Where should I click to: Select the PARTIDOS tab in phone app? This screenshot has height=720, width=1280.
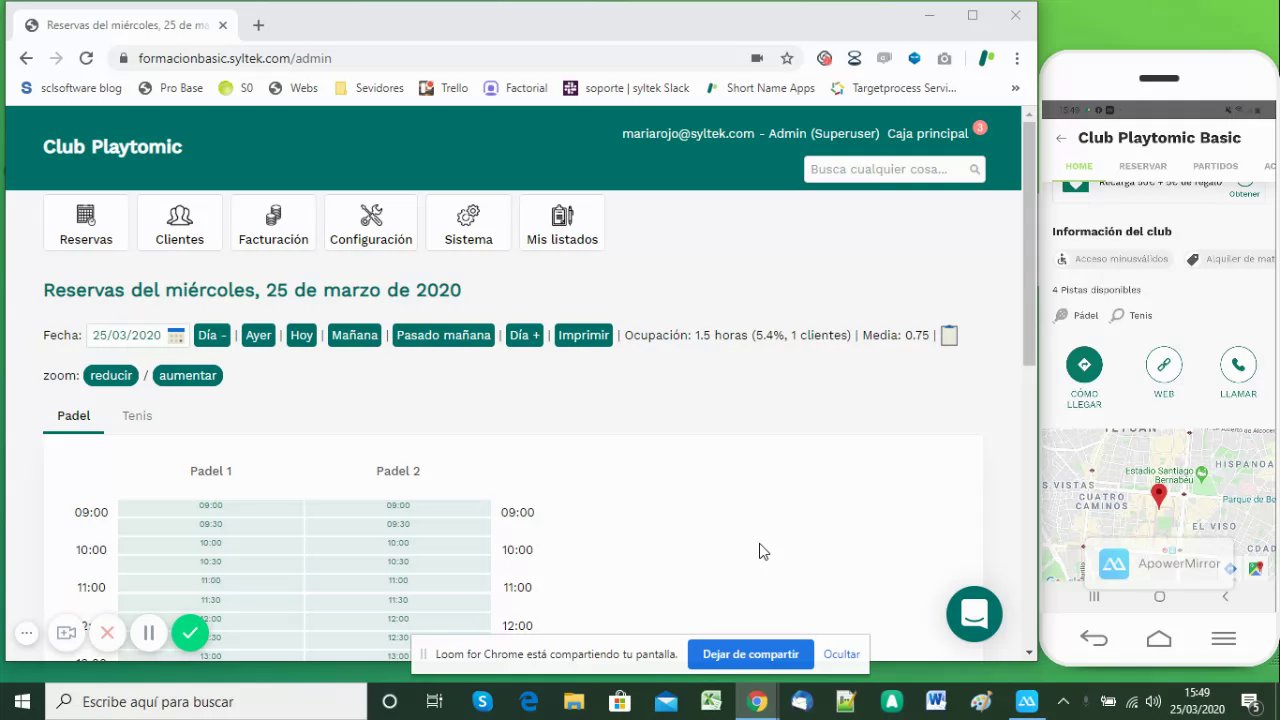tap(1215, 166)
